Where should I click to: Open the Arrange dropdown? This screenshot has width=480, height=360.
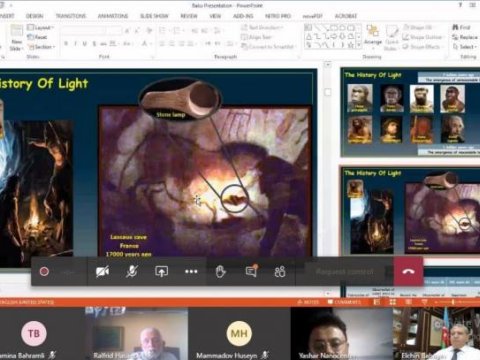point(373,37)
